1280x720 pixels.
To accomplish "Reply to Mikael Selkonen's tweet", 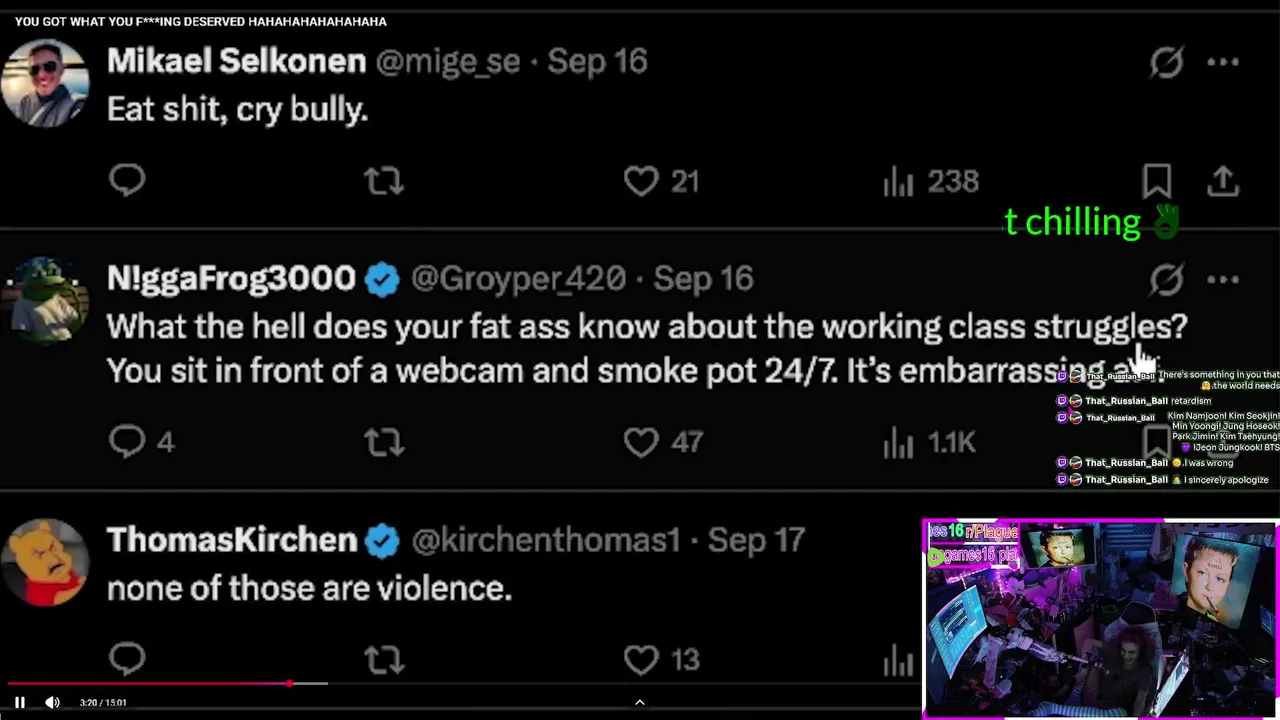I will coord(127,180).
